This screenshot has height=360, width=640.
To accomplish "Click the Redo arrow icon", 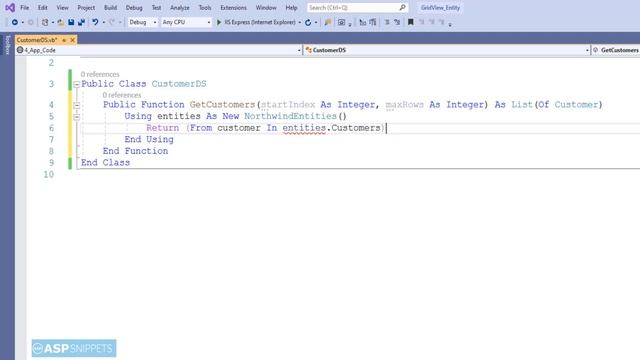I will point(111,22).
